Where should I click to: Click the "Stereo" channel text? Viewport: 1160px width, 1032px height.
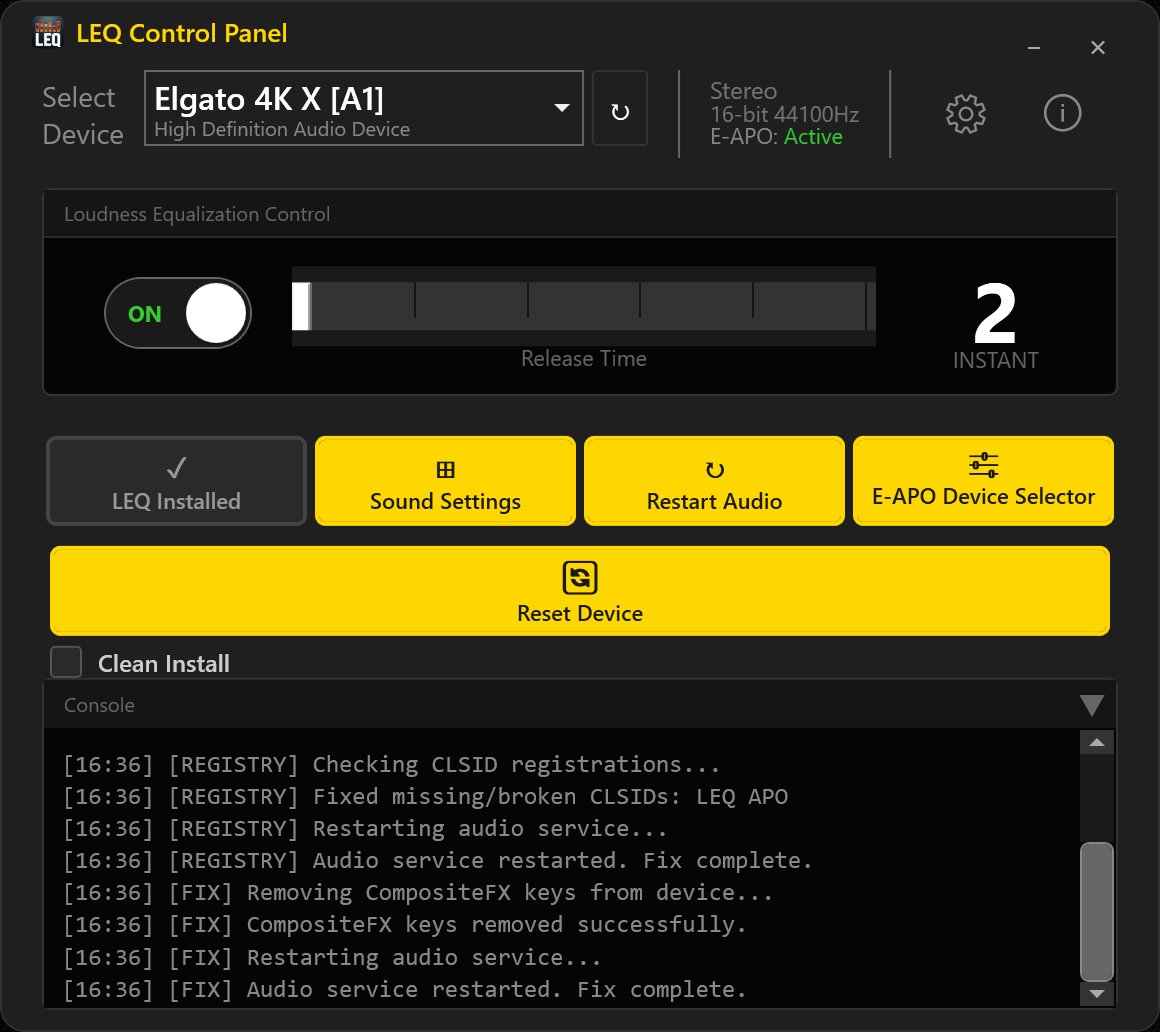743,91
